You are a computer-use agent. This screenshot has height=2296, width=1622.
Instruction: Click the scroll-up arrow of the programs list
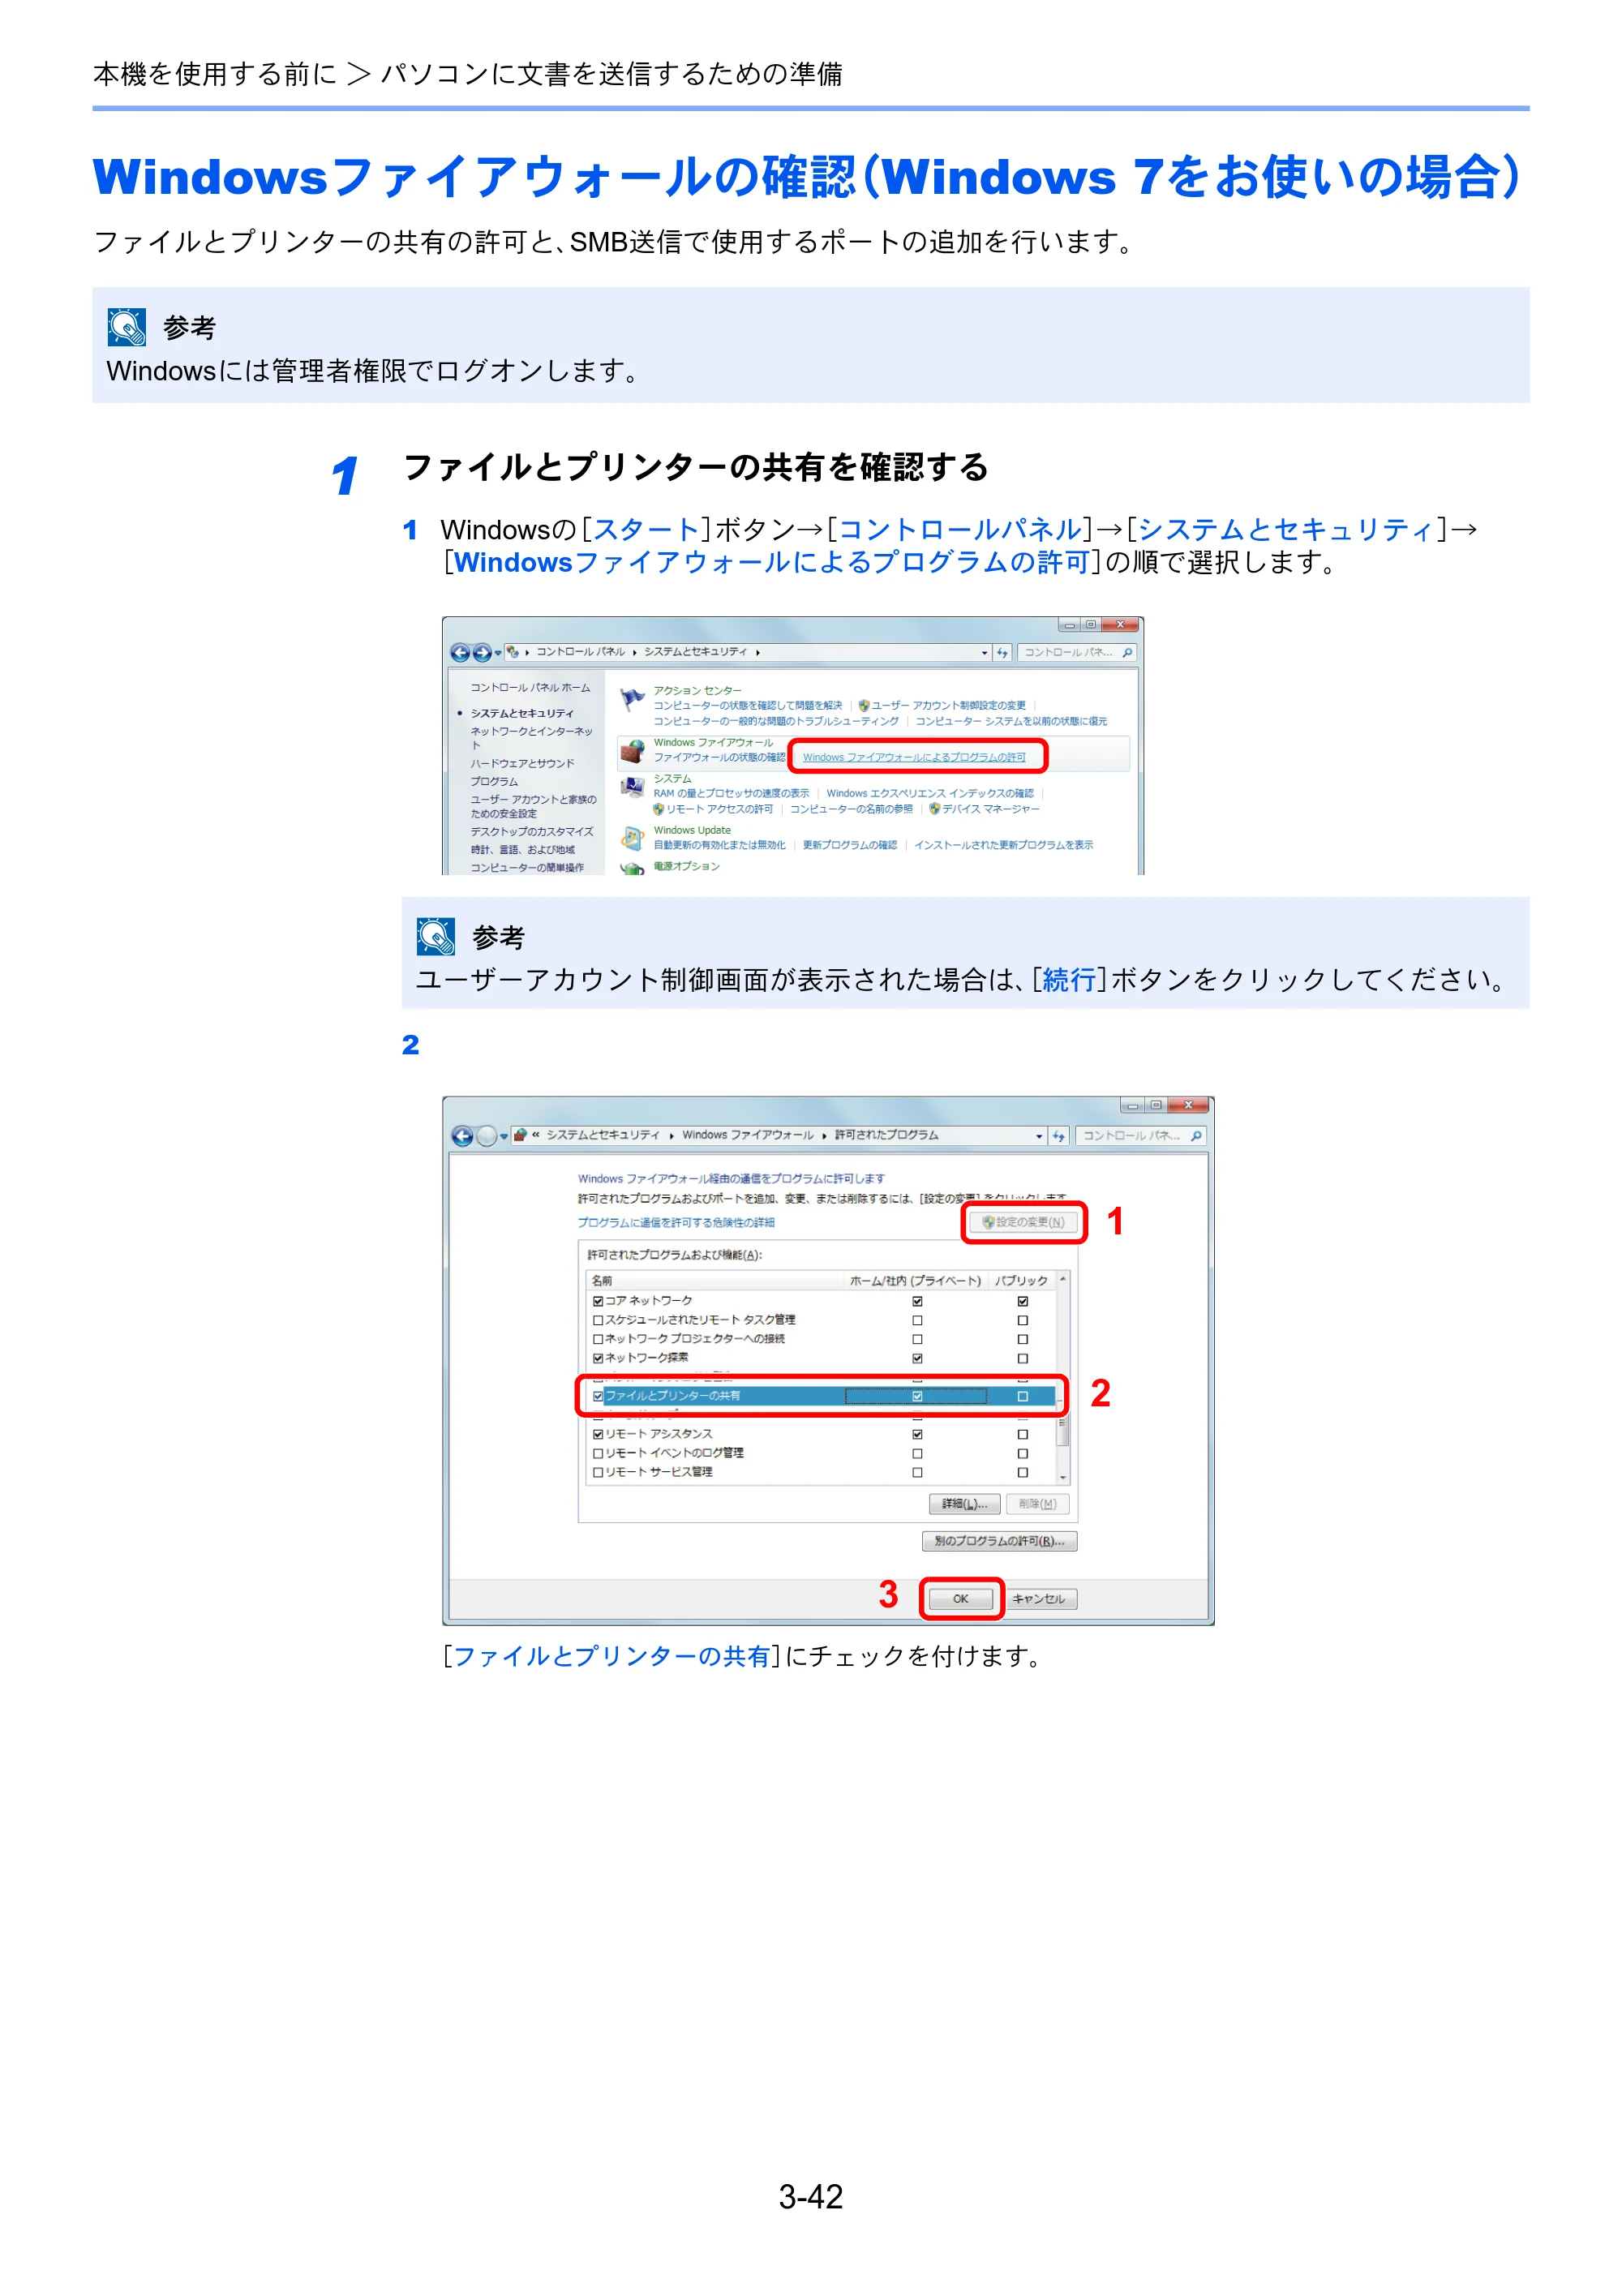click(x=1062, y=1280)
